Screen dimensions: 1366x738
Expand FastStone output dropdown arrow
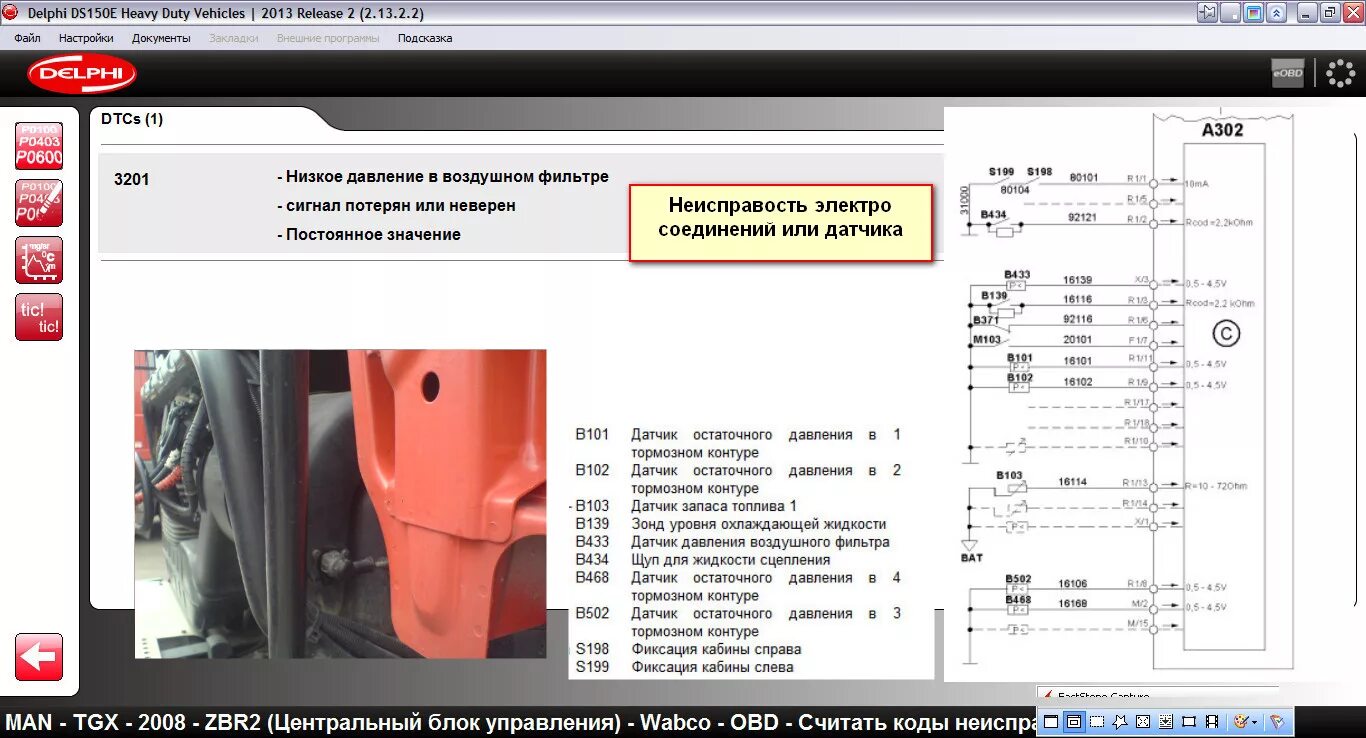tap(1255, 721)
